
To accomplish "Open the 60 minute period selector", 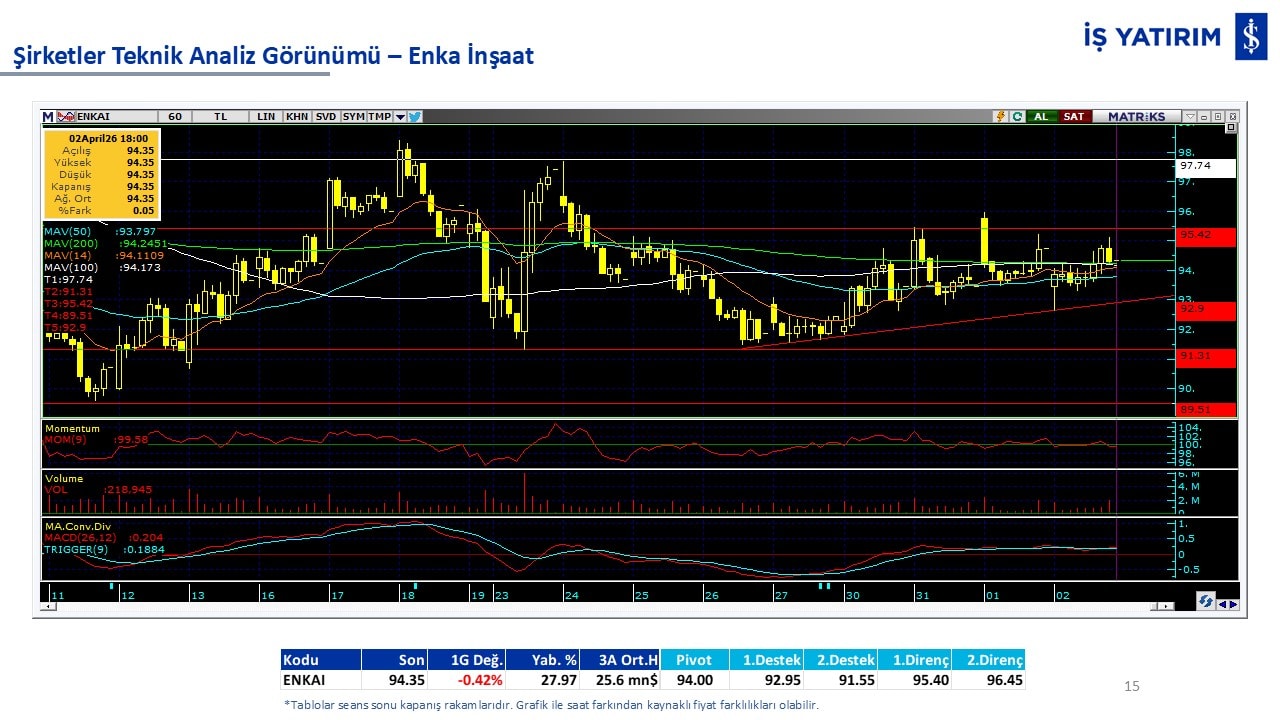I will tap(174, 116).
